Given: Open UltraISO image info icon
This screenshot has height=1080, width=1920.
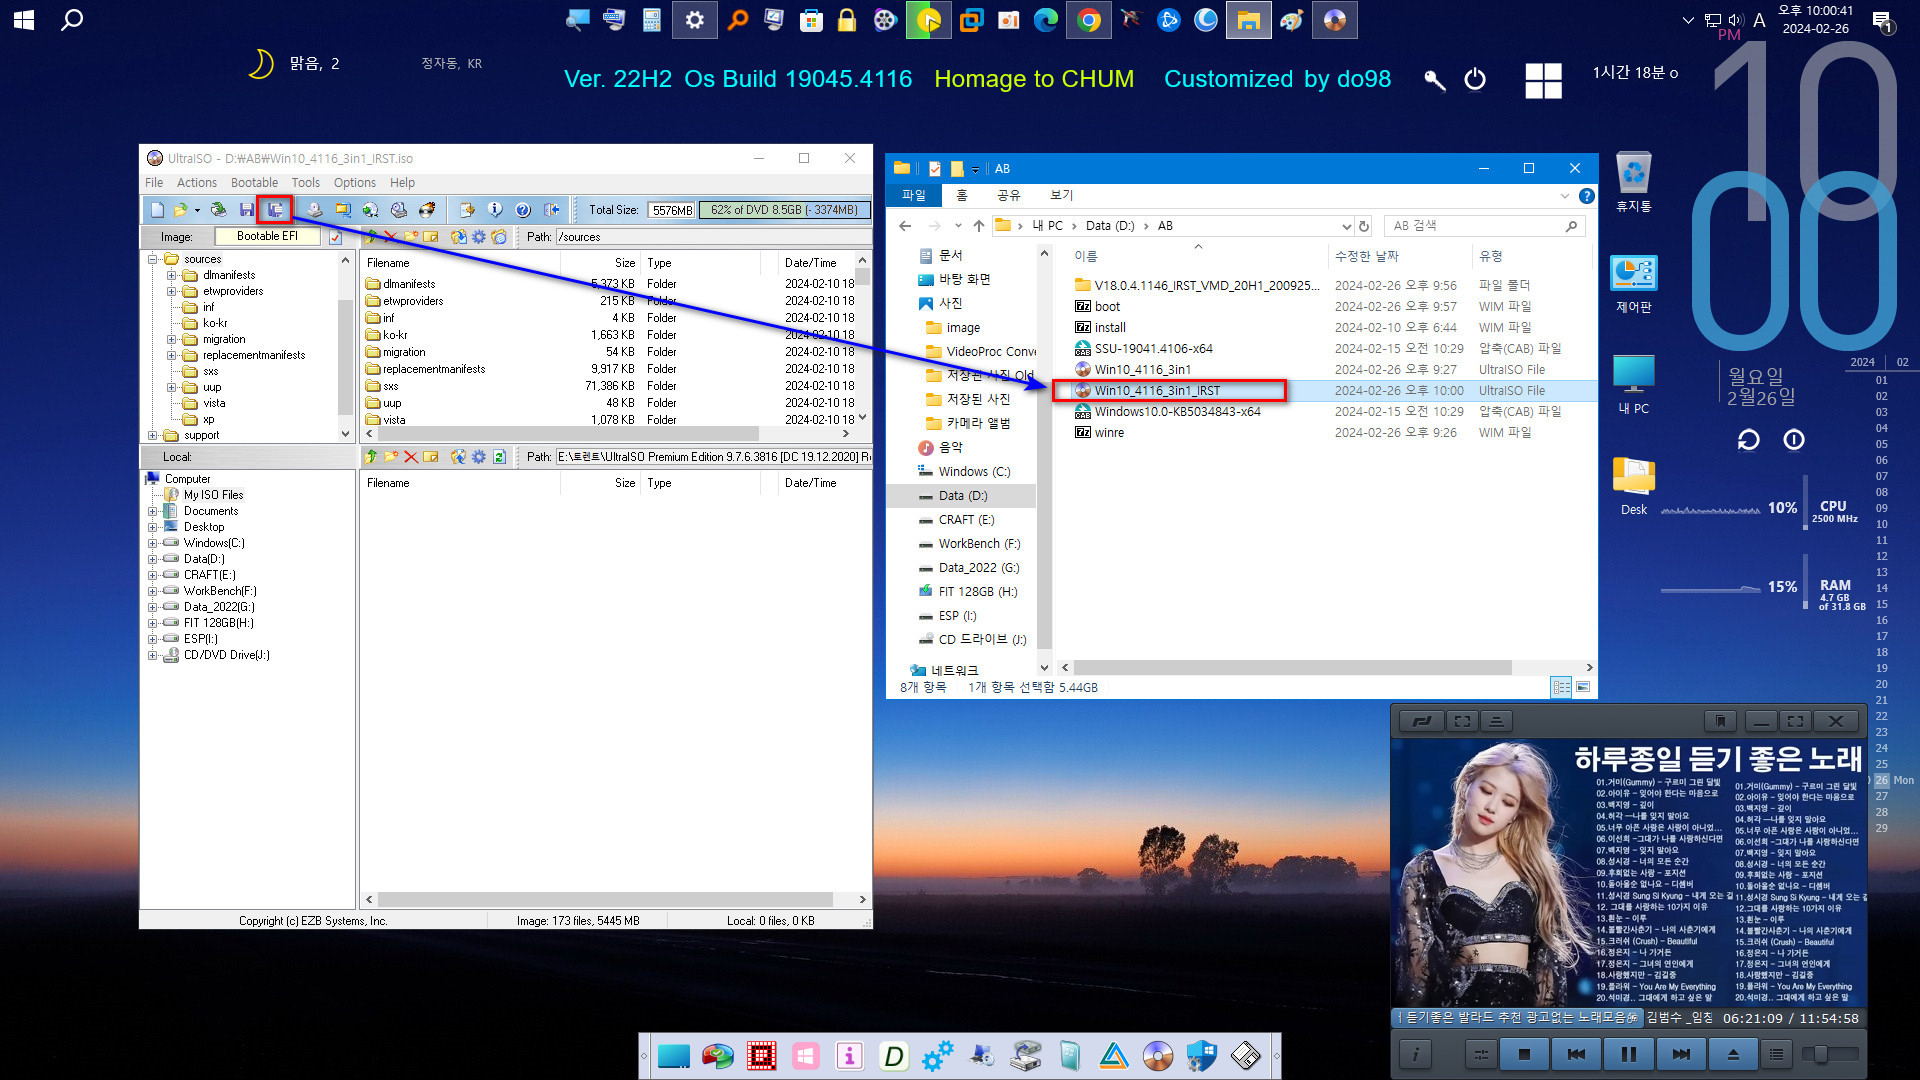Looking at the screenshot, I should pos(495,210).
